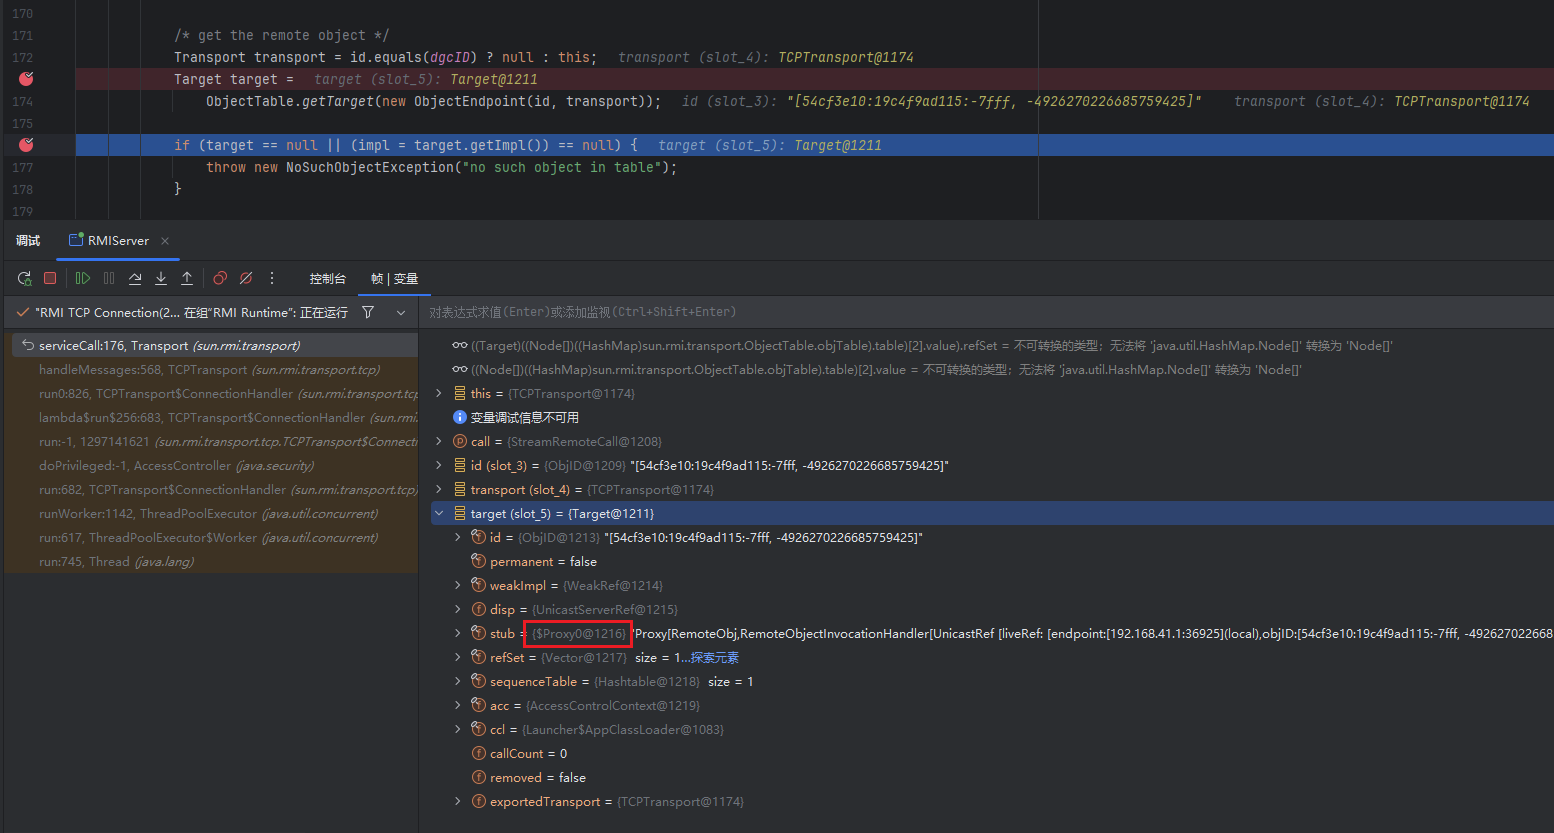Toggle the breakpoint on line 176
This screenshot has height=833, width=1554.
(x=26, y=145)
